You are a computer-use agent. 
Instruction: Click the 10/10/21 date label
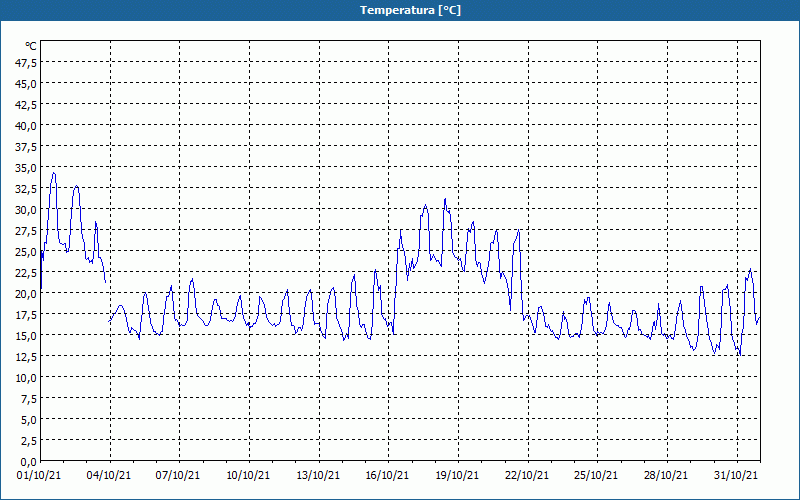point(248,476)
